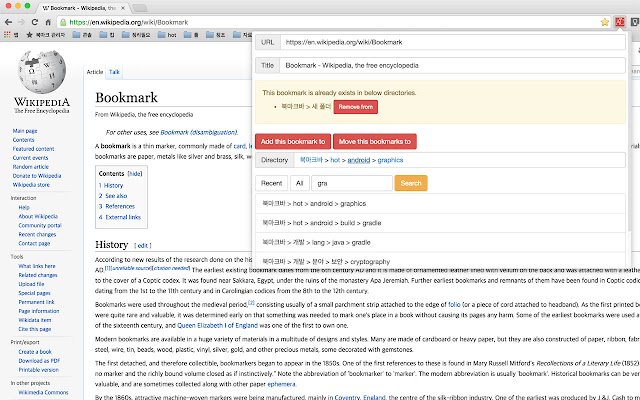This screenshot has height=400, width=640.
Task: Click 'graphics' in the Directory path
Action: tap(390, 160)
